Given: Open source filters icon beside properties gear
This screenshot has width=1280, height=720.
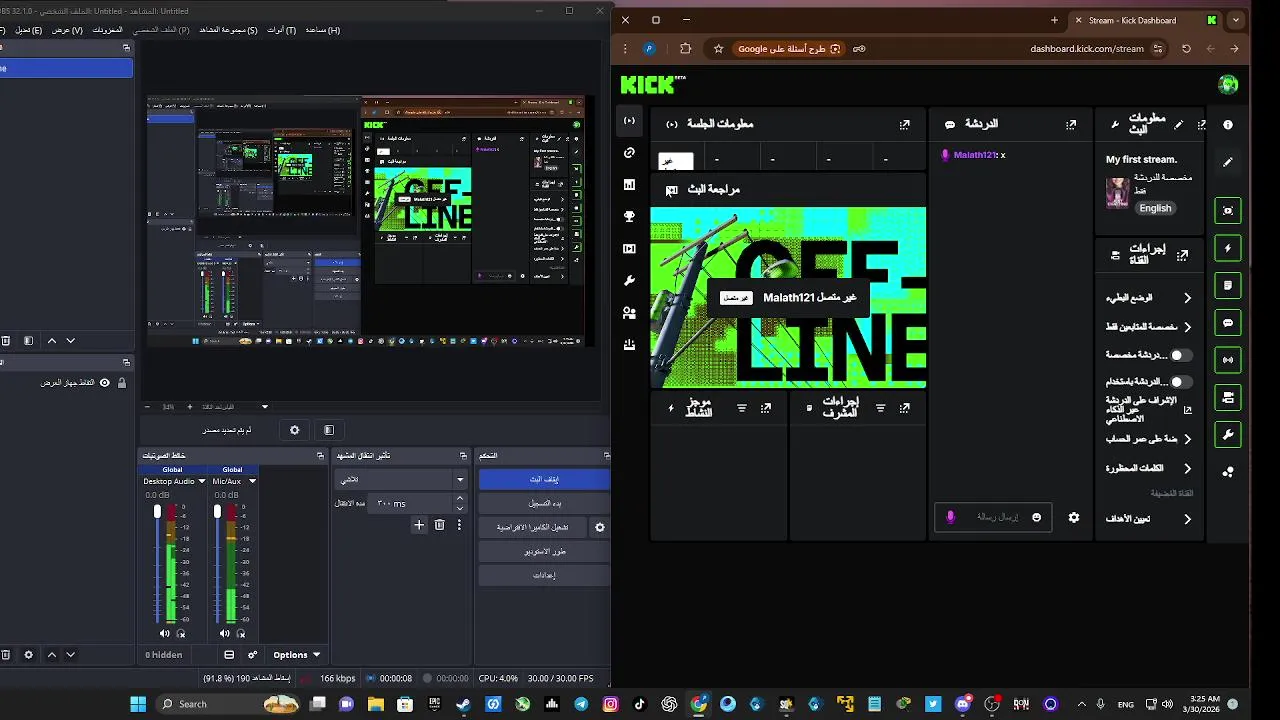Looking at the screenshot, I should click(x=329, y=430).
